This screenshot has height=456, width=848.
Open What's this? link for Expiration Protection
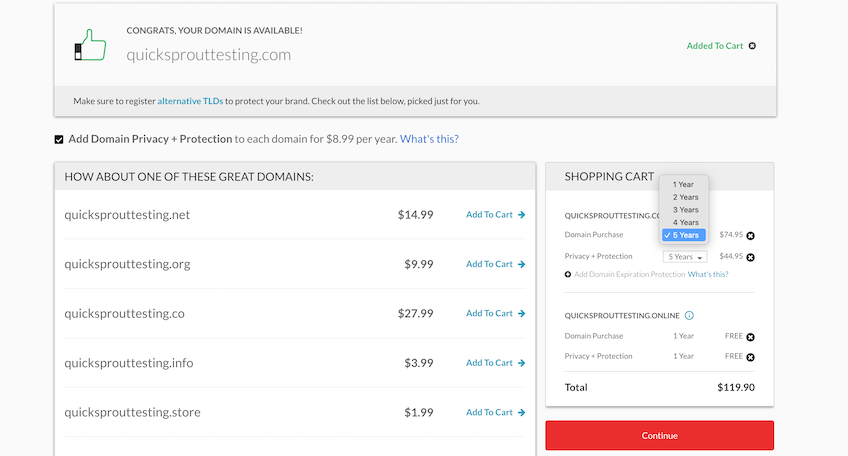click(708, 274)
